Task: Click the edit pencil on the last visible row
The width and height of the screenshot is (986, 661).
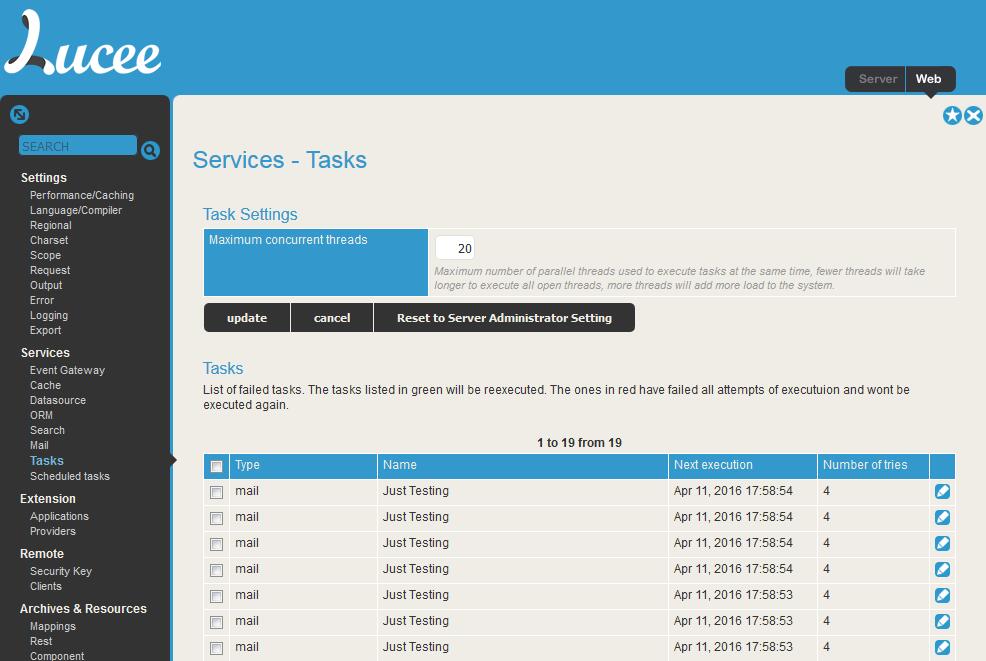Action: tap(941, 647)
